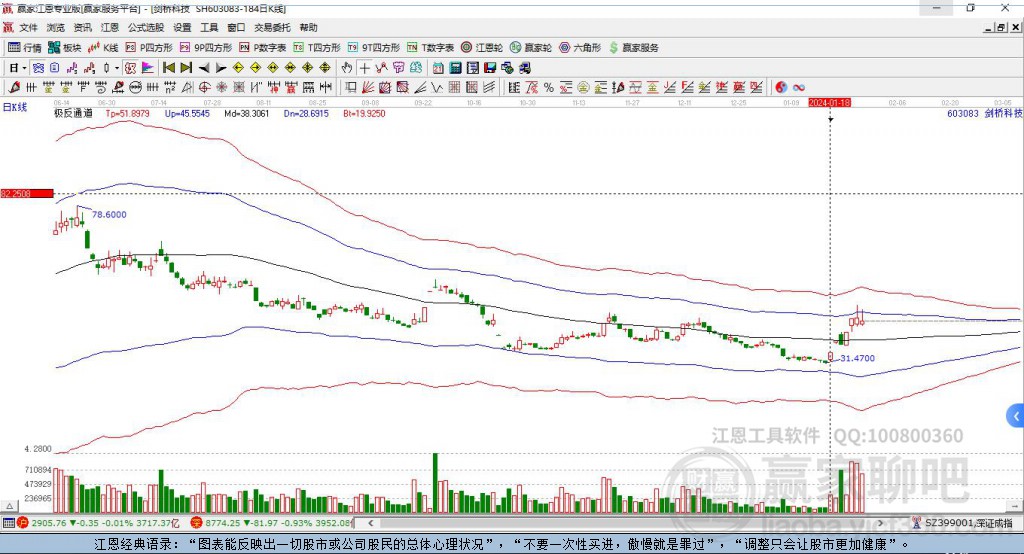Open T数字表 tool
This screenshot has width=1024, height=554.
tap(430, 48)
